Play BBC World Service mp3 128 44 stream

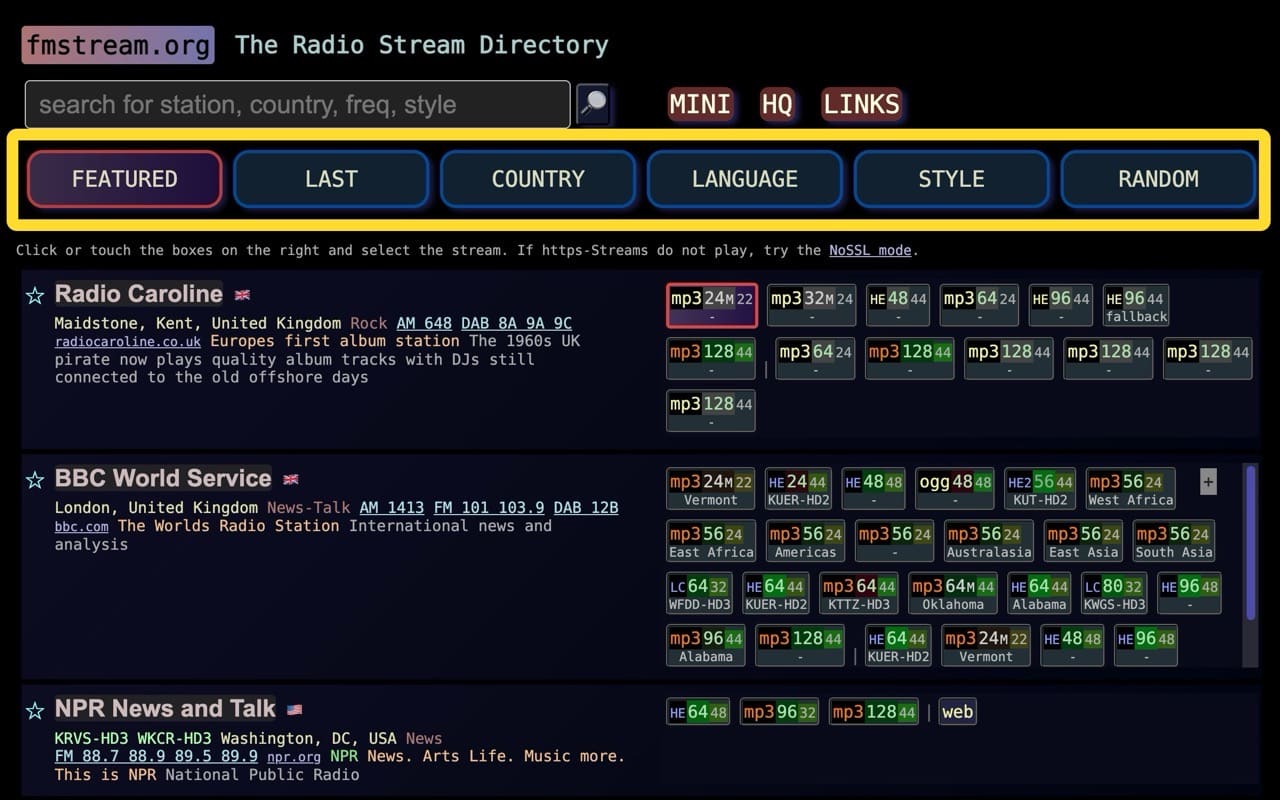point(800,645)
